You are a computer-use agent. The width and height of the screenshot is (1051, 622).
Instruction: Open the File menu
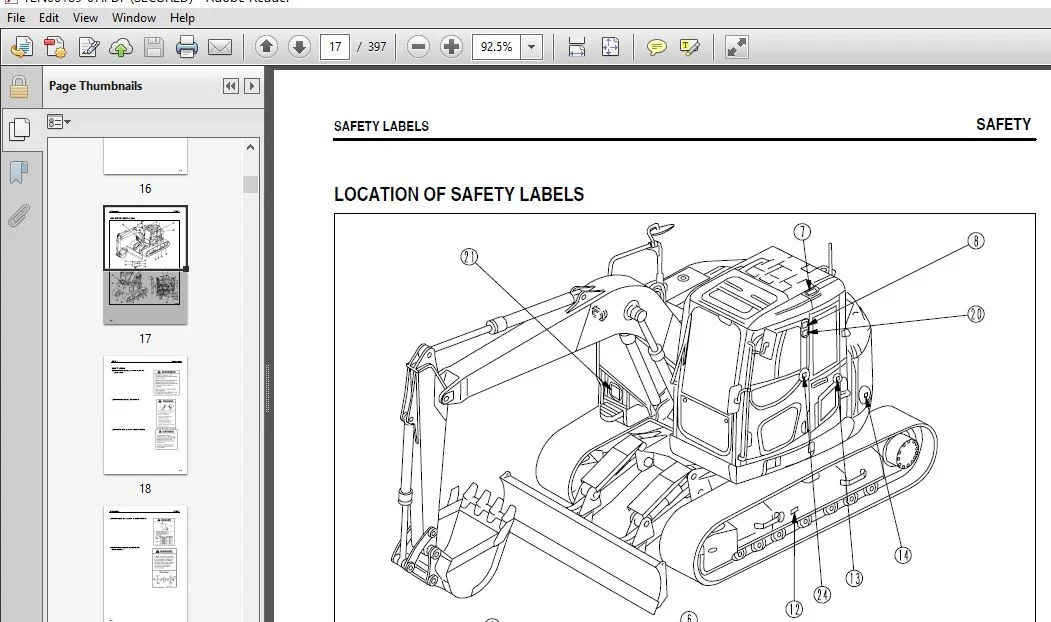15,18
